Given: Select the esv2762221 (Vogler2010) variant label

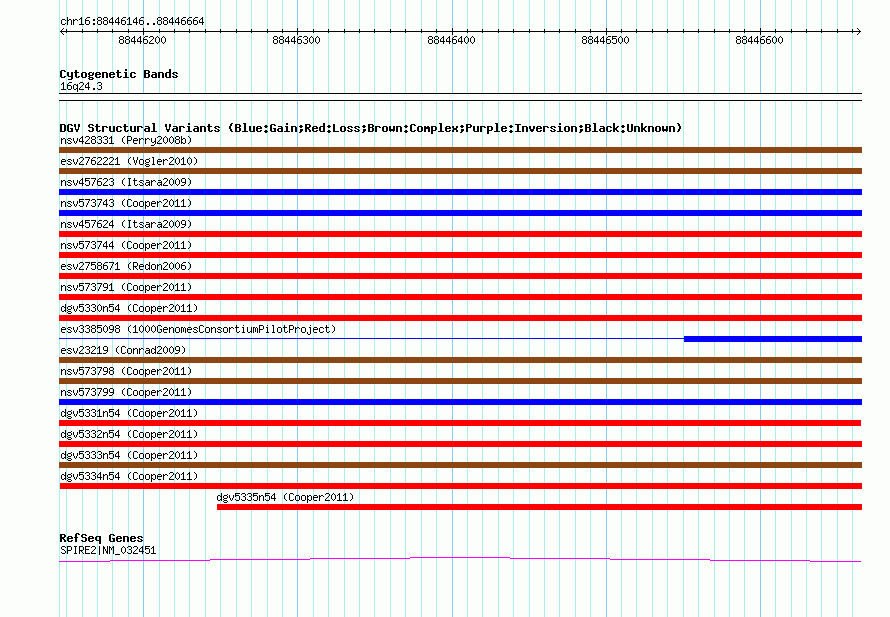Looking at the screenshot, I should click(129, 161).
